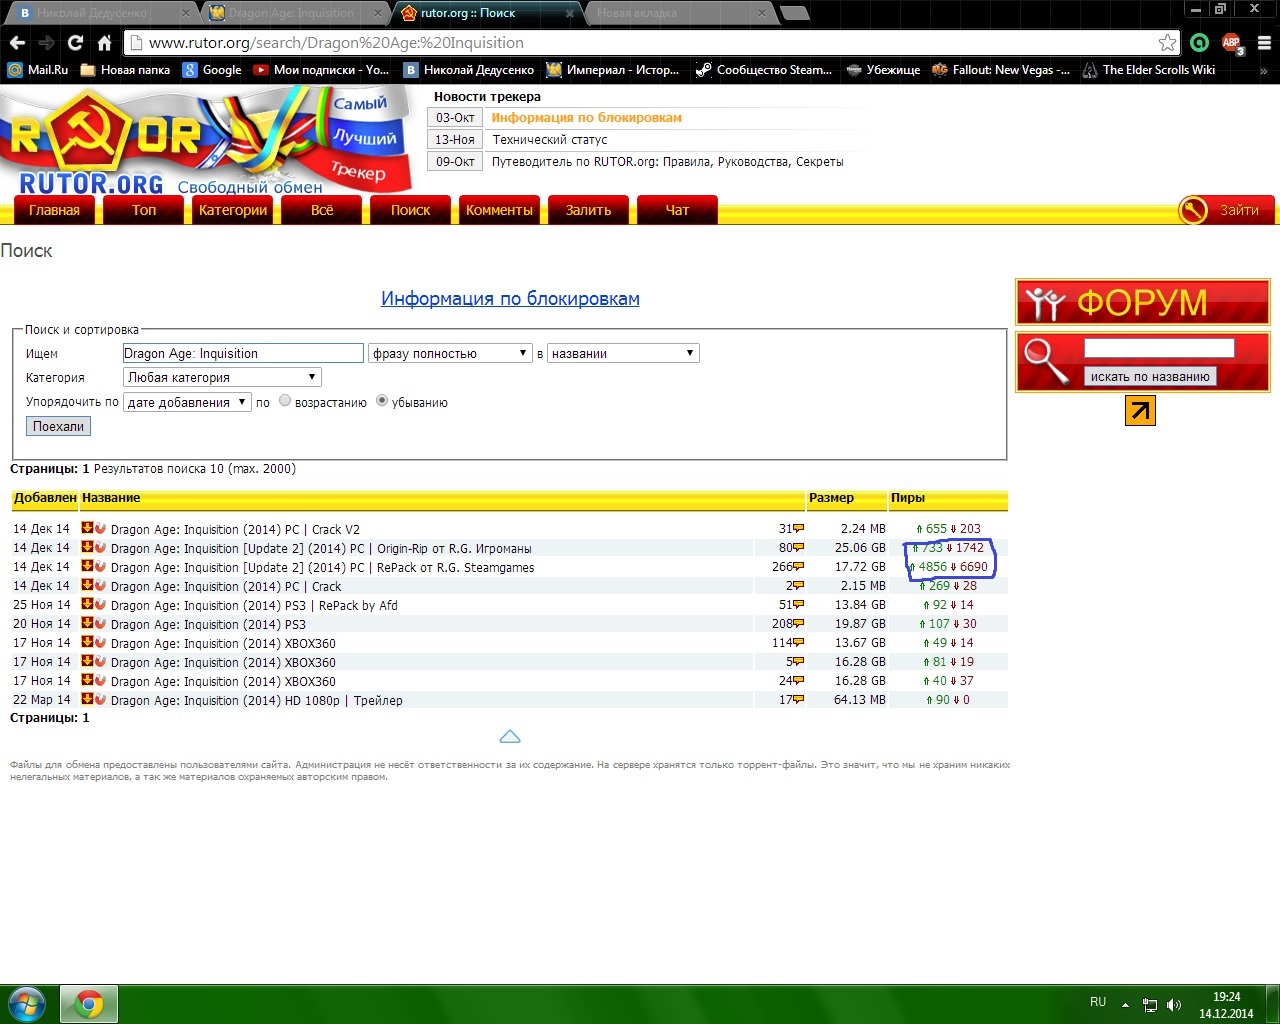Open Dragon Age Inquisition PC Crack V2 link

tap(235, 529)
